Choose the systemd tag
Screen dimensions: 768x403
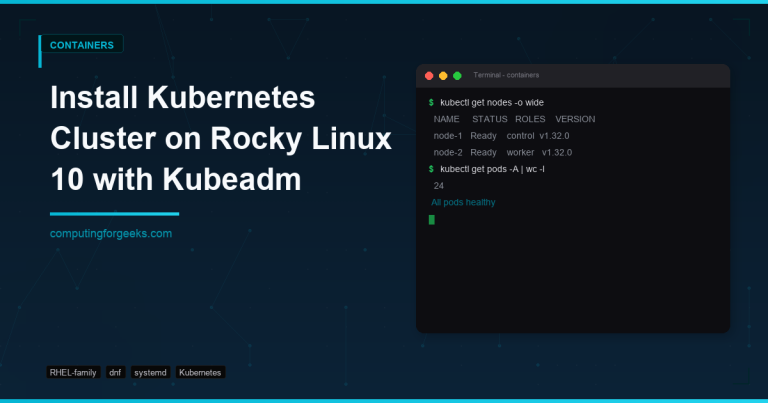[150, 372]
